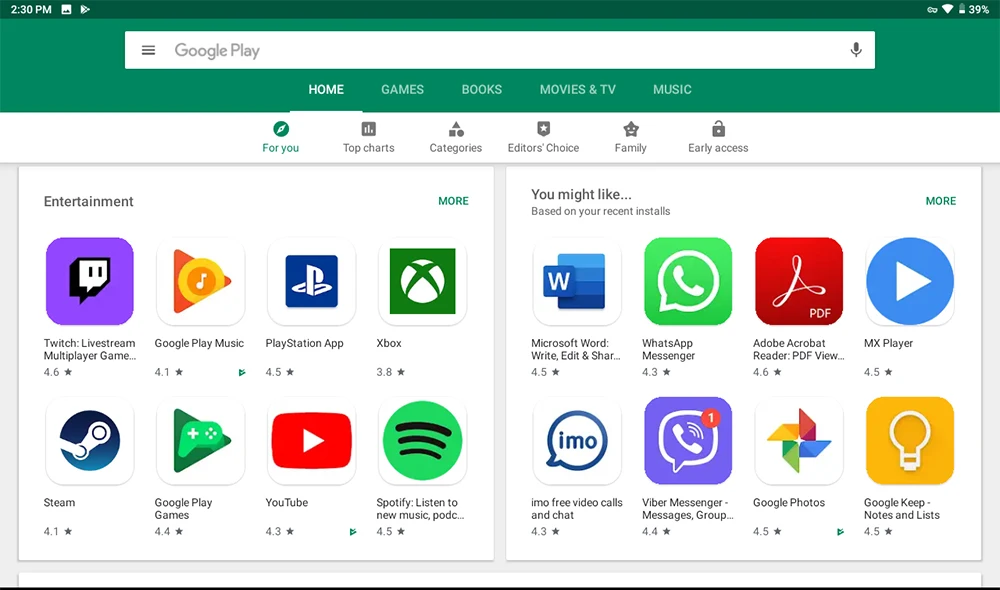Click the "Adobe Acrobat Reader: PDF View..." title
Viewport: 1000px width, 590px height.
(798, 350)
